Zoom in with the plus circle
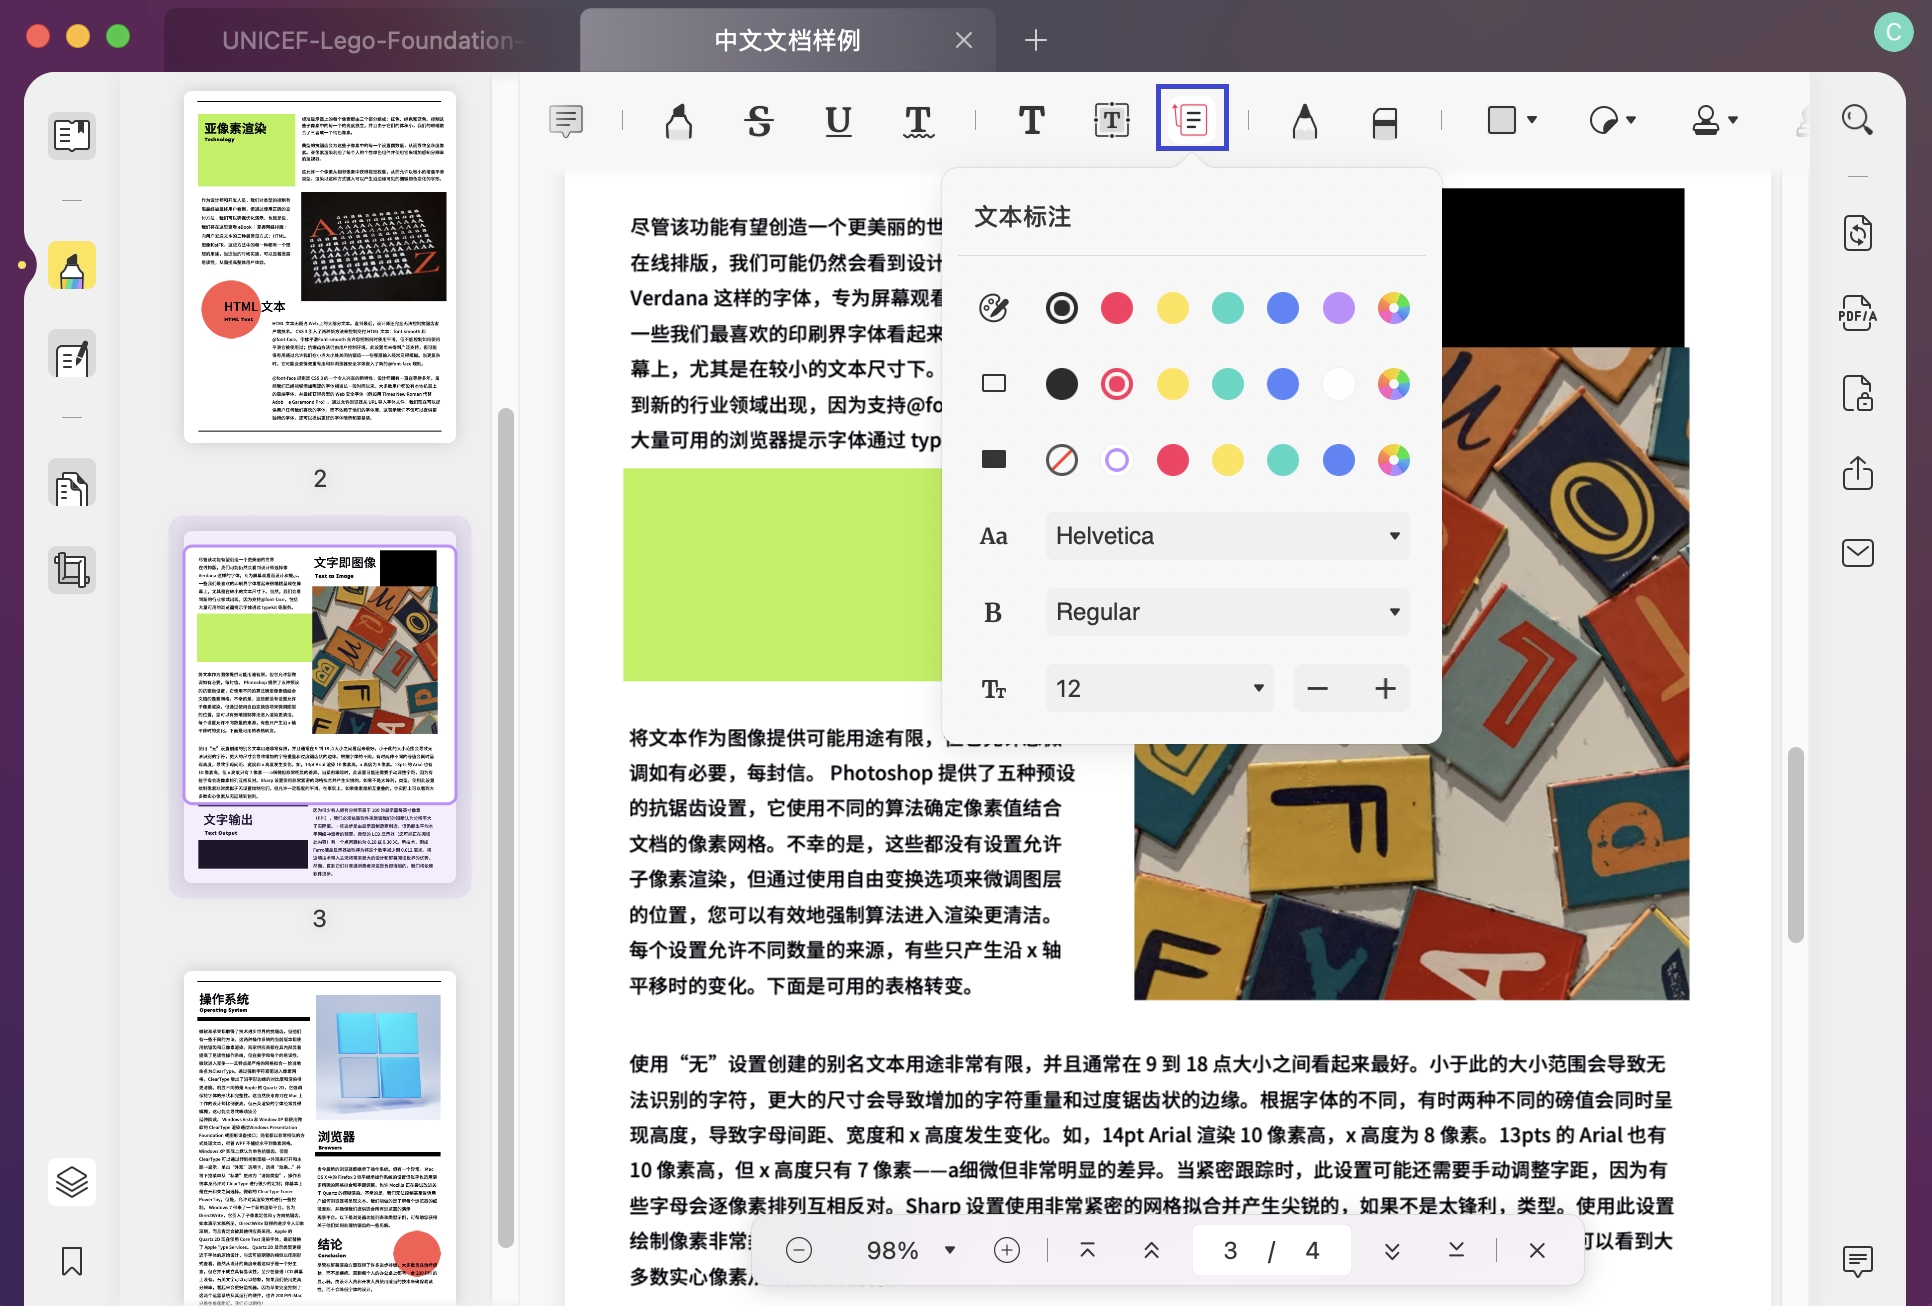This screenshot has width=1932, height=1306. click(x=1006, y=1250)
